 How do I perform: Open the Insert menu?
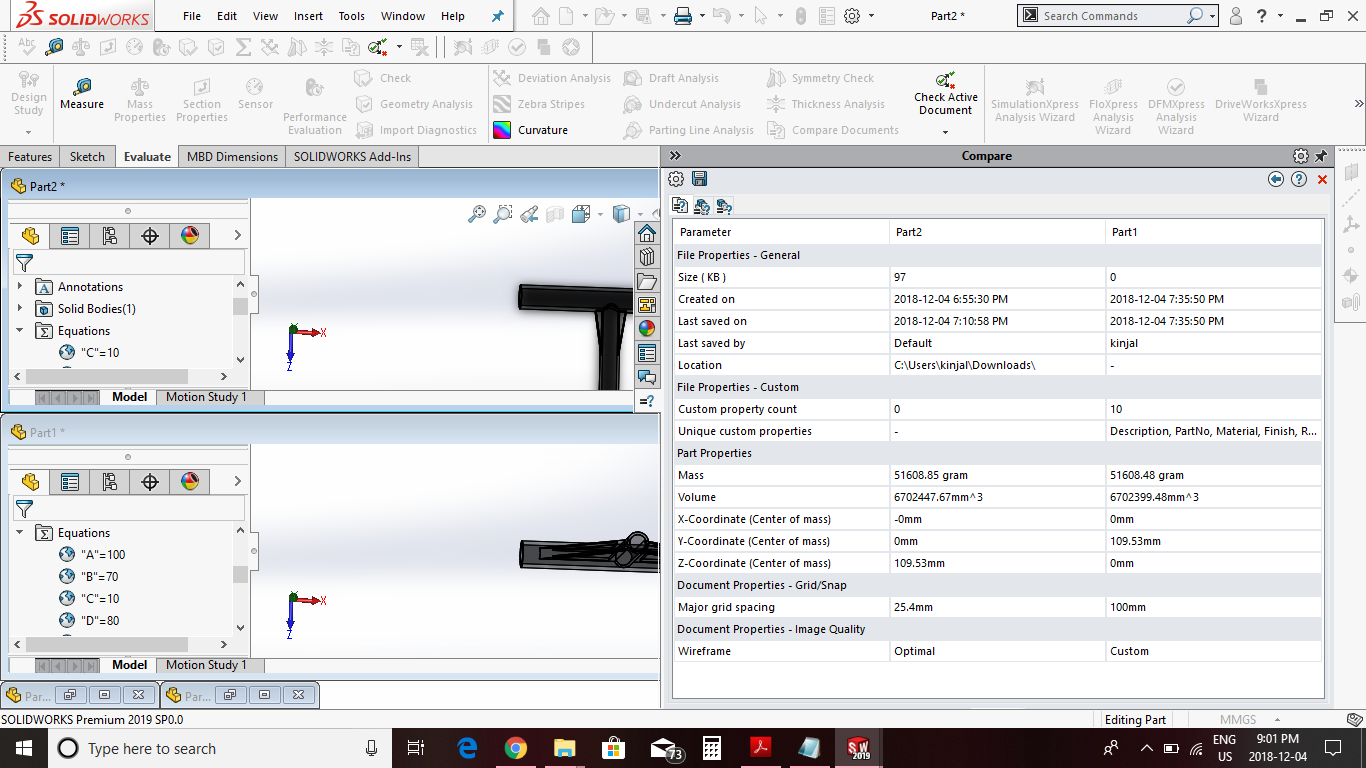tap(308, 16)
